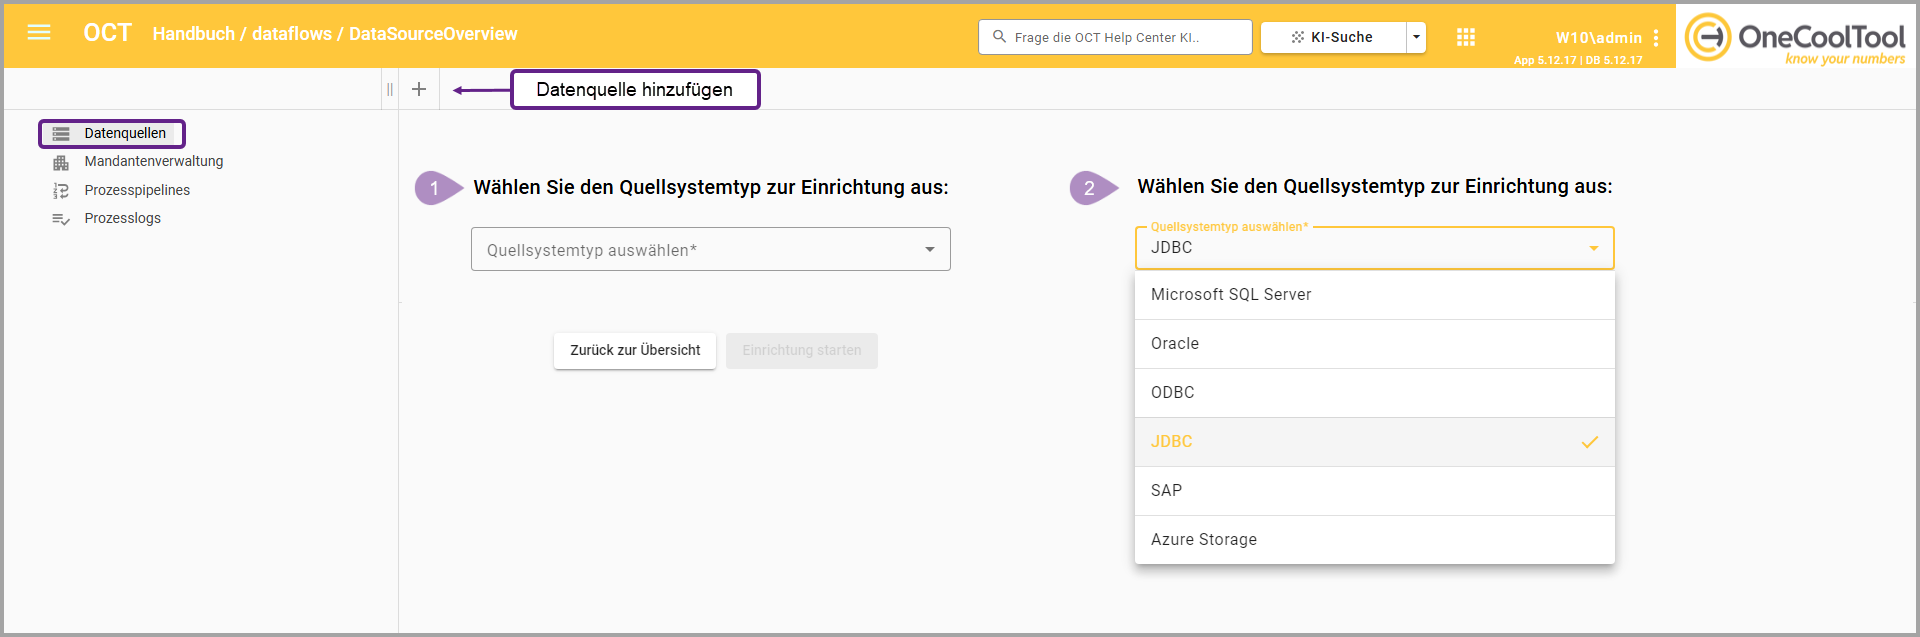Viewport: 1920px width, 637px height.
Task: Click Zurück zur Übersicht button
Action: (635, 351)
